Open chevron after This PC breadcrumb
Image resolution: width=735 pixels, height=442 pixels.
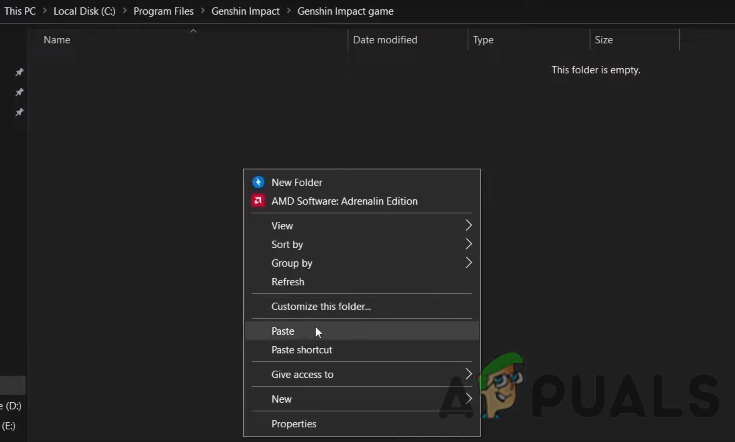[x=45, y=11]
